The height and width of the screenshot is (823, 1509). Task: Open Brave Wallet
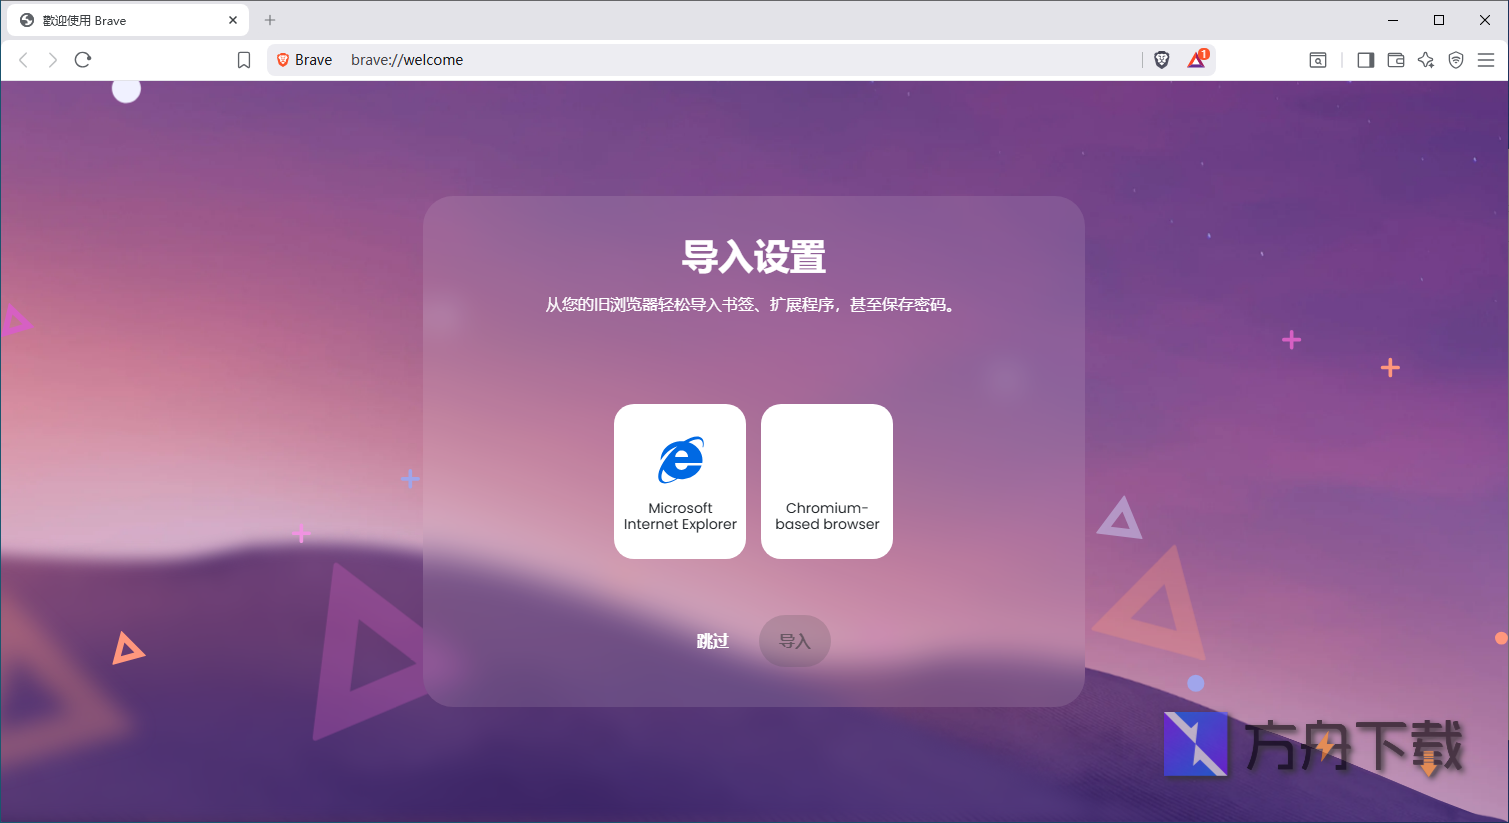(x=1395, y=60)
